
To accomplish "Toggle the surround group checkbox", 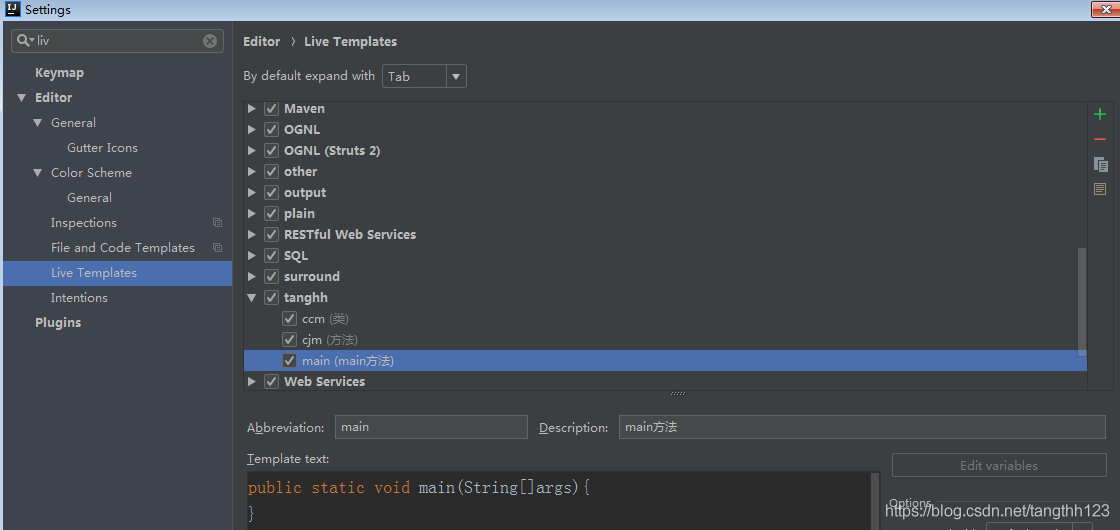I will tap(271, 276).
